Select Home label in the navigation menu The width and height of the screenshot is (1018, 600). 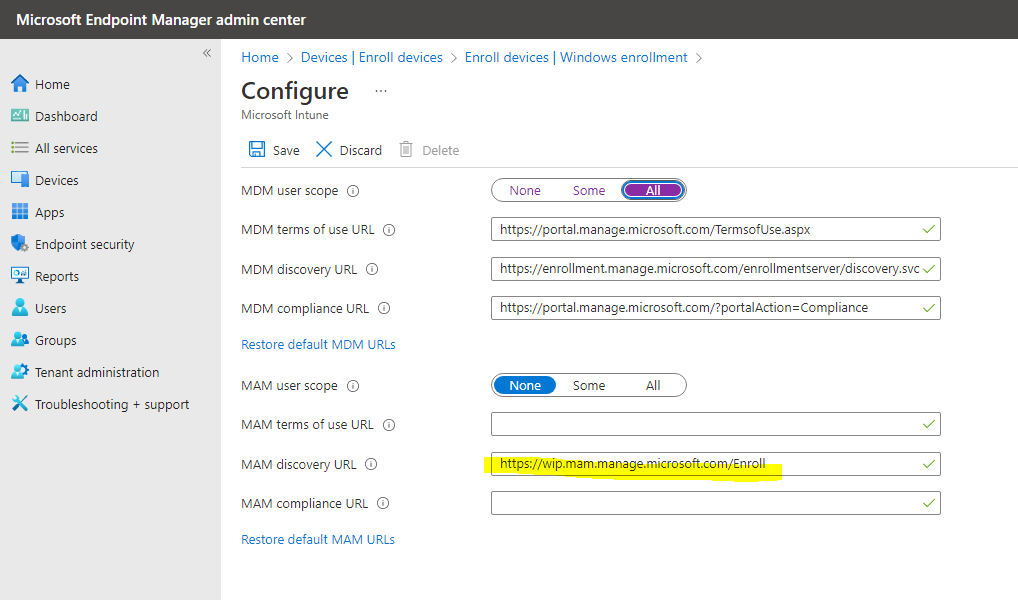(52, 84)
